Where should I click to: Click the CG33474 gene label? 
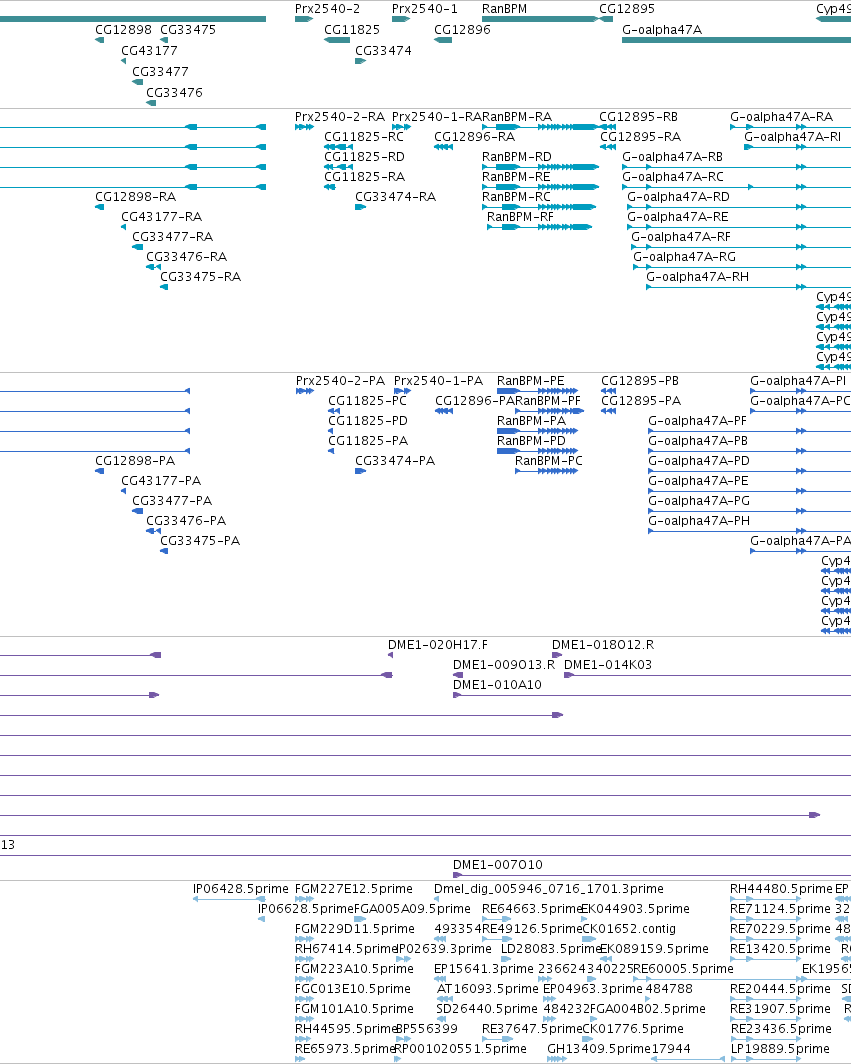coord(383,51)
